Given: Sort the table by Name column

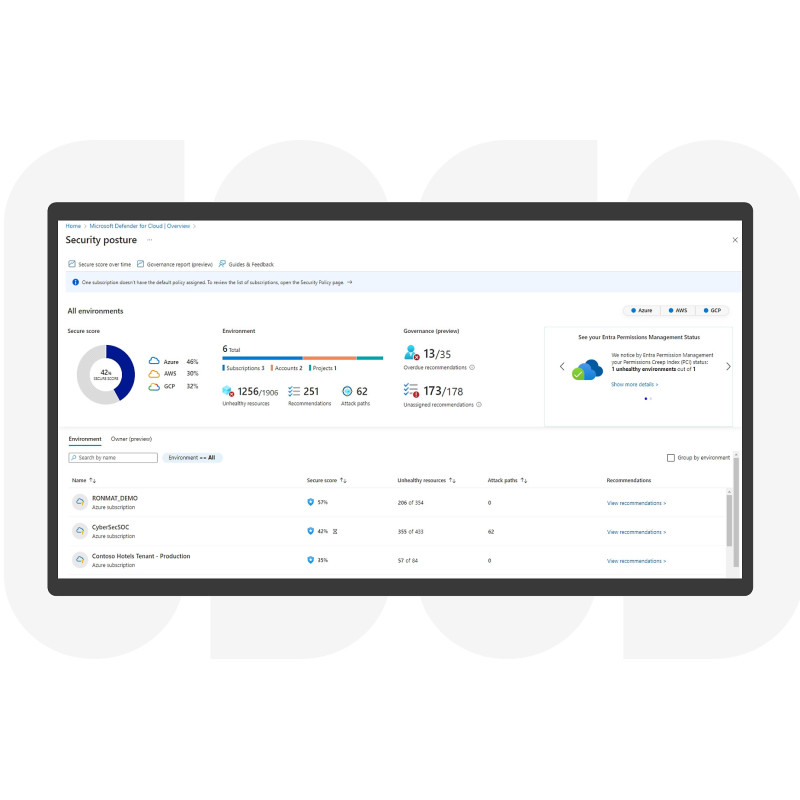Looking at the screenshot, I should (x=84, y=480).
